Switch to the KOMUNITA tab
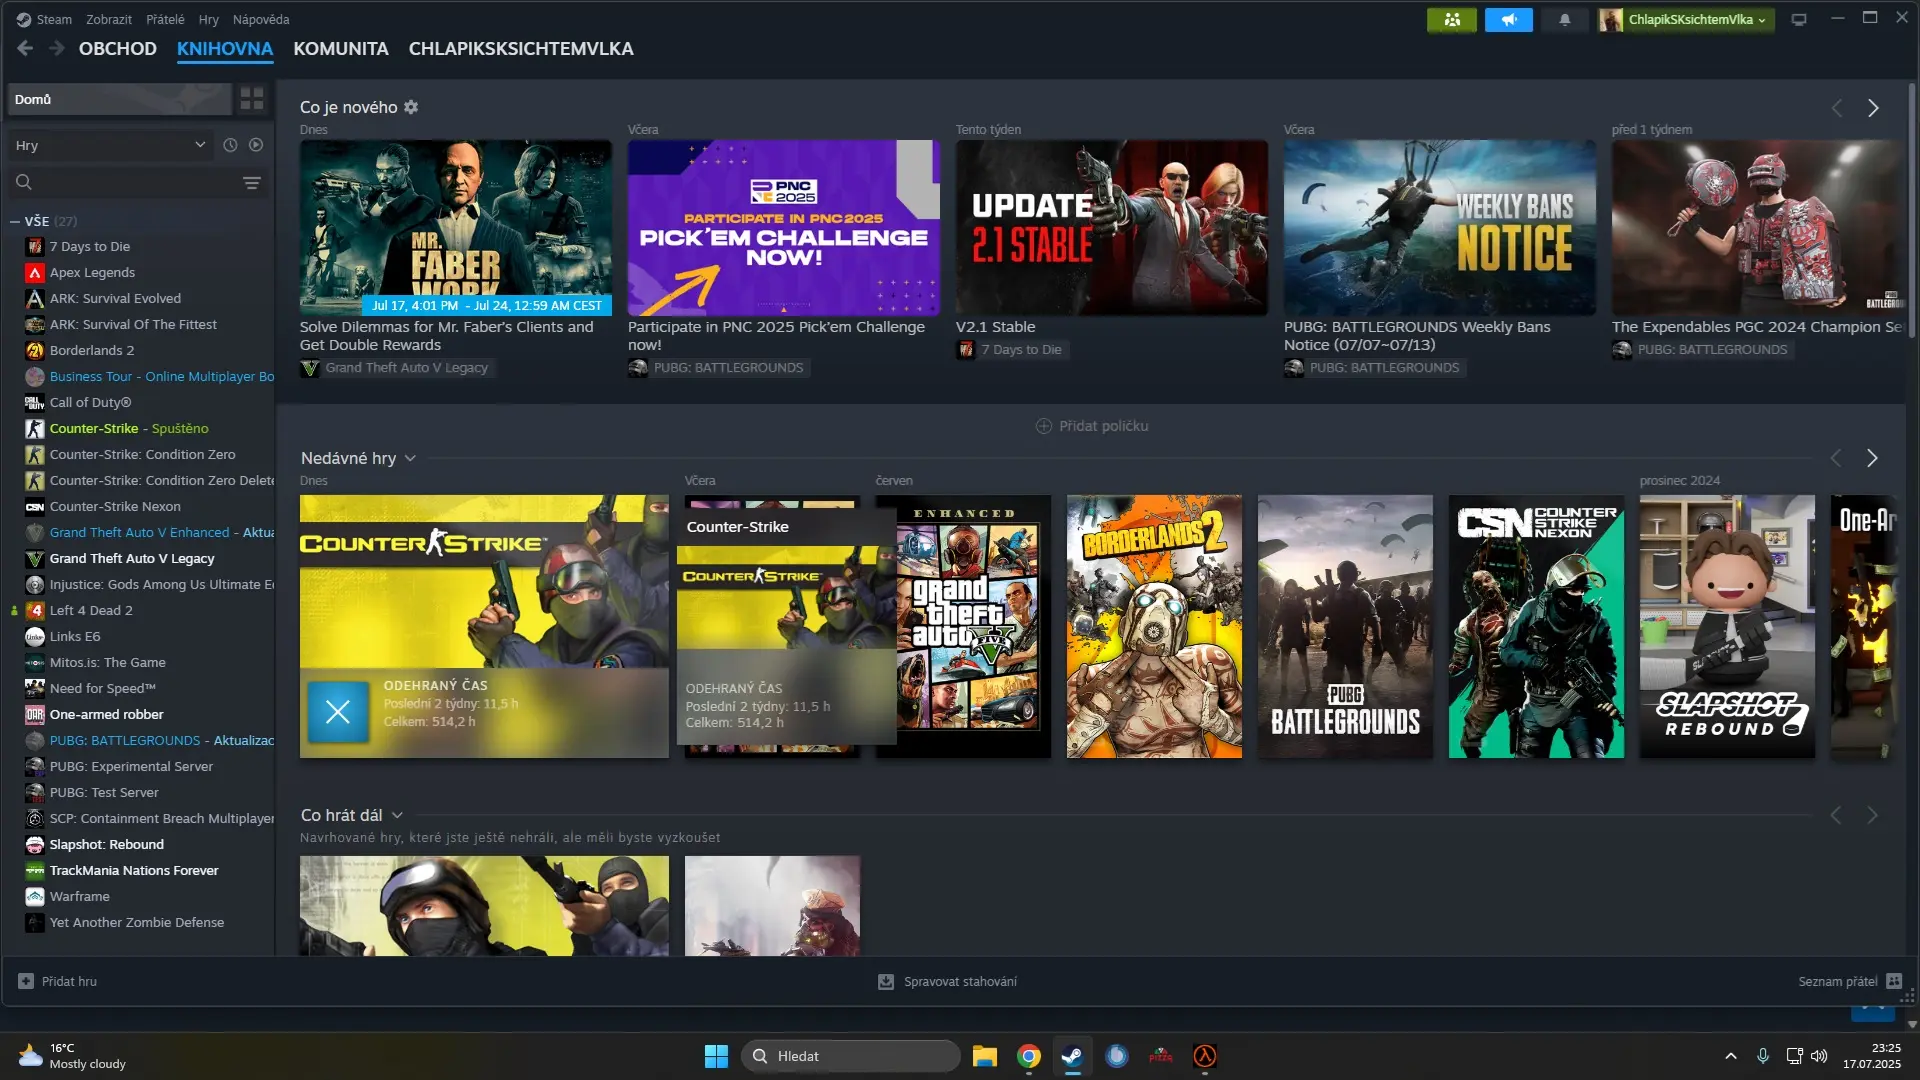Screen dimensions: 1920x1080 (340, 49)
